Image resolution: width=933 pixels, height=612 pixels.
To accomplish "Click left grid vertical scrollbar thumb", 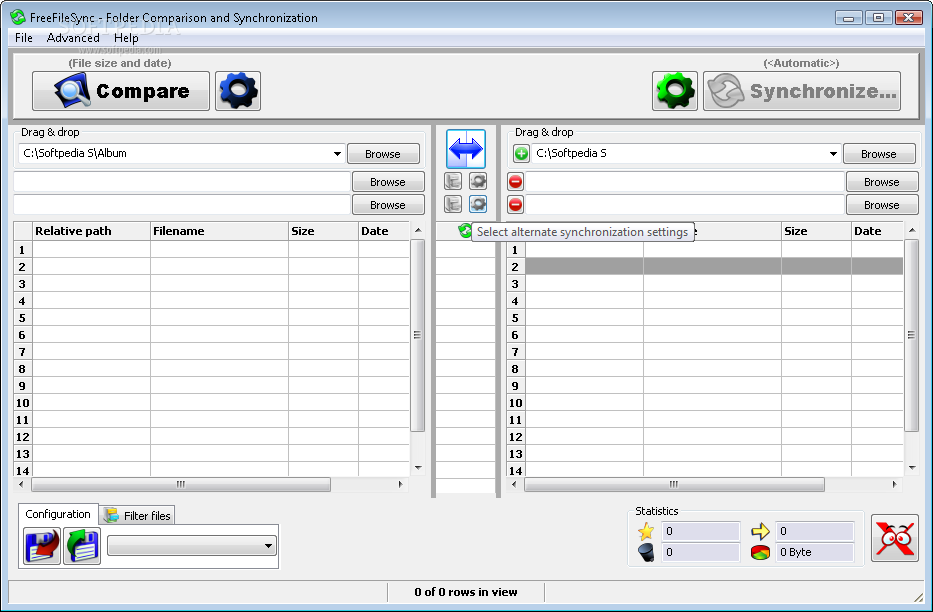I will pos(418,335).
